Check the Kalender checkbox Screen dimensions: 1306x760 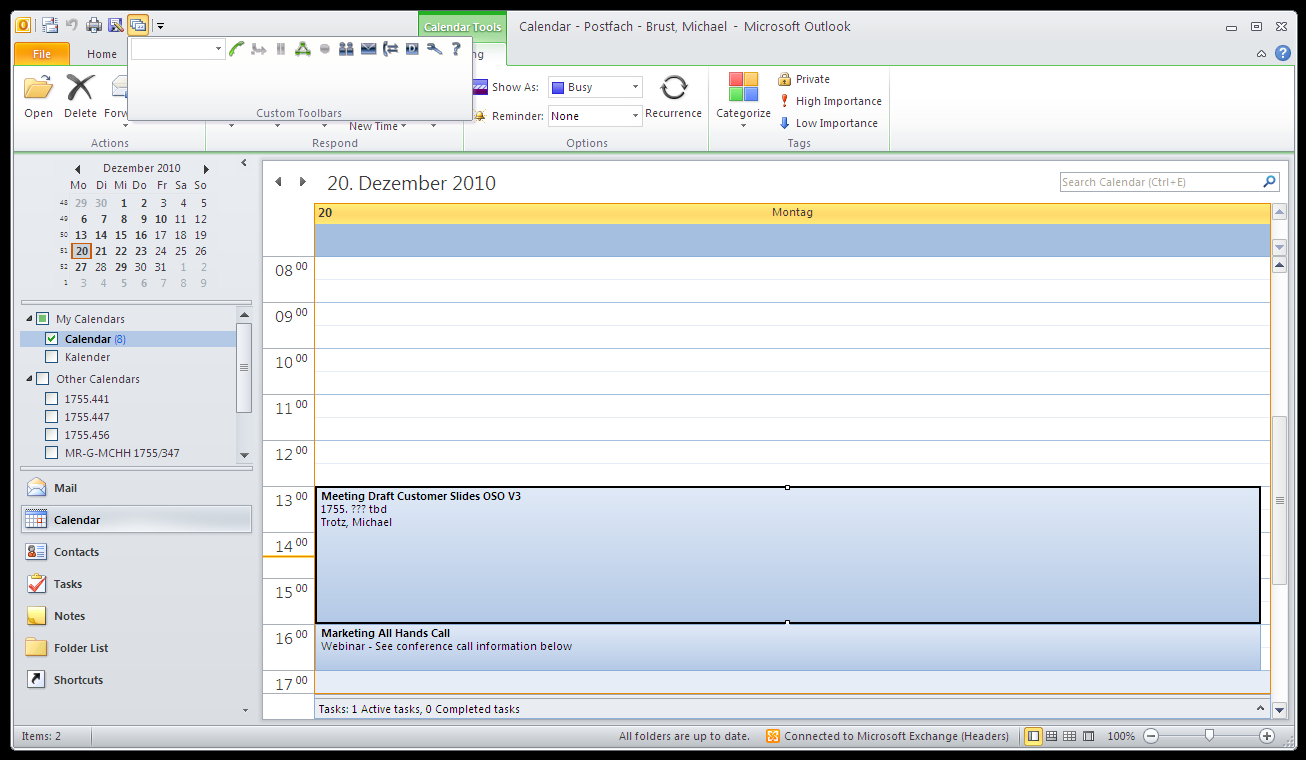point(52,357)
